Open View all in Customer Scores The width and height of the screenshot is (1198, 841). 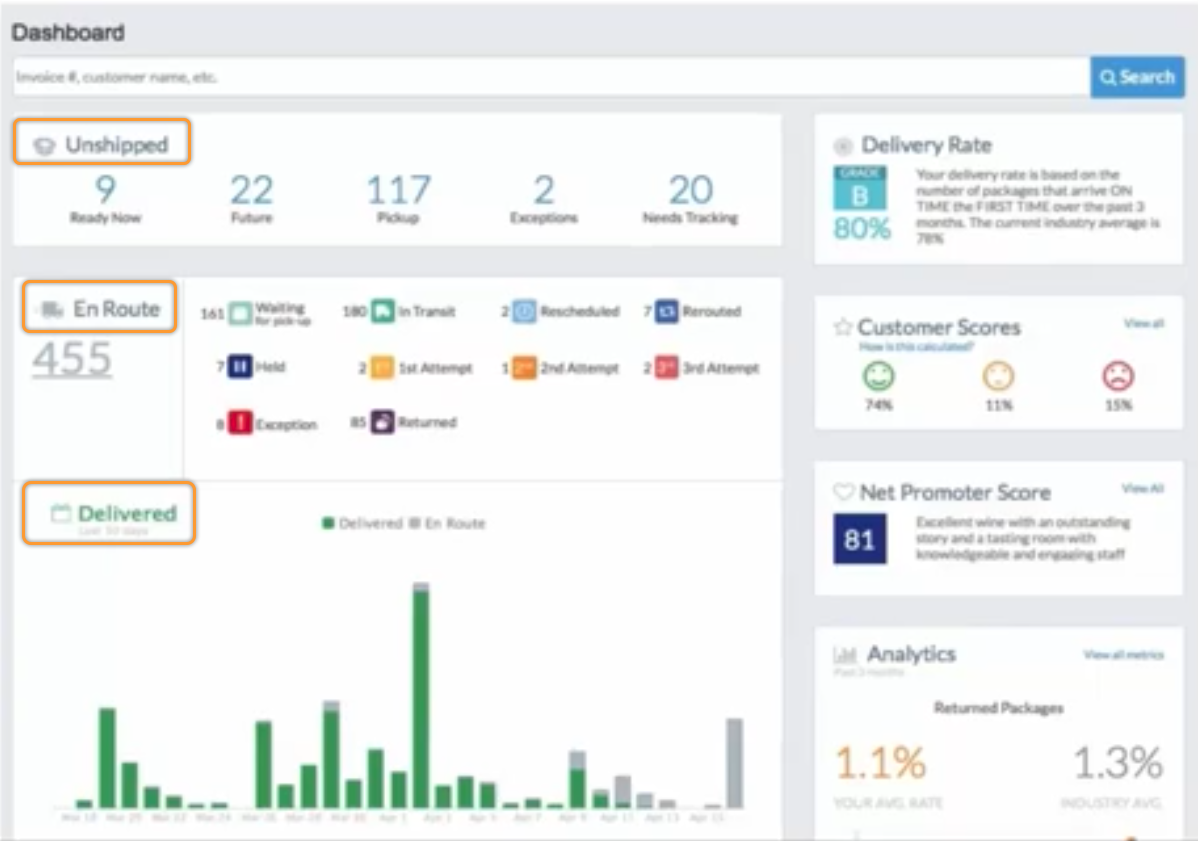click(x=1143, y=324)
